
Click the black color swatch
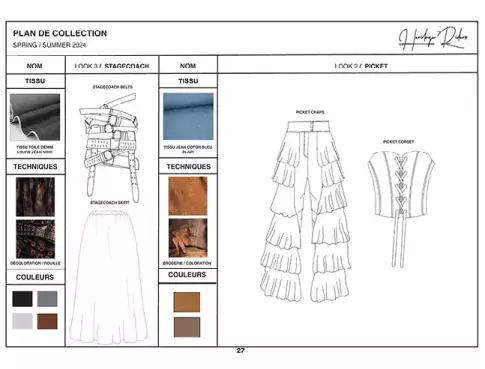point(22,299)
